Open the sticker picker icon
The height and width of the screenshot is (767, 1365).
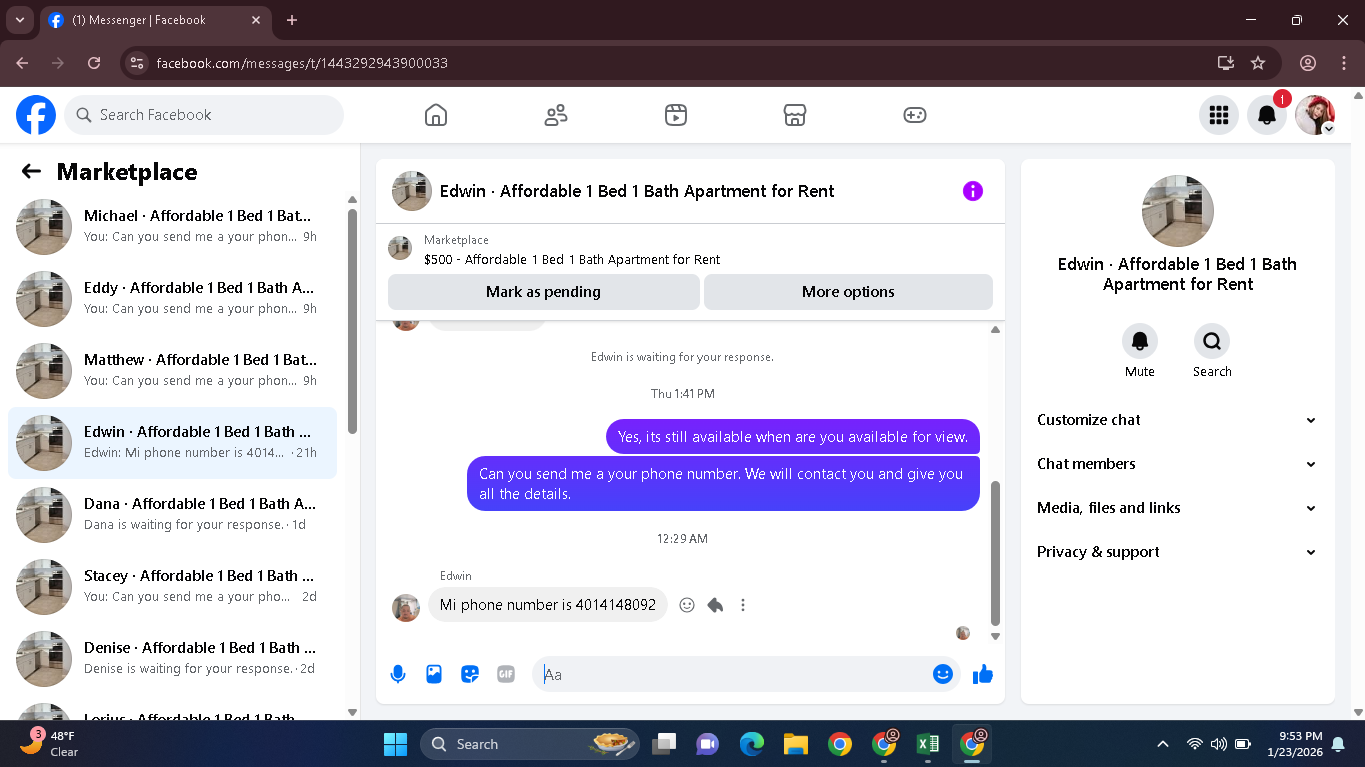click(470, 674)
